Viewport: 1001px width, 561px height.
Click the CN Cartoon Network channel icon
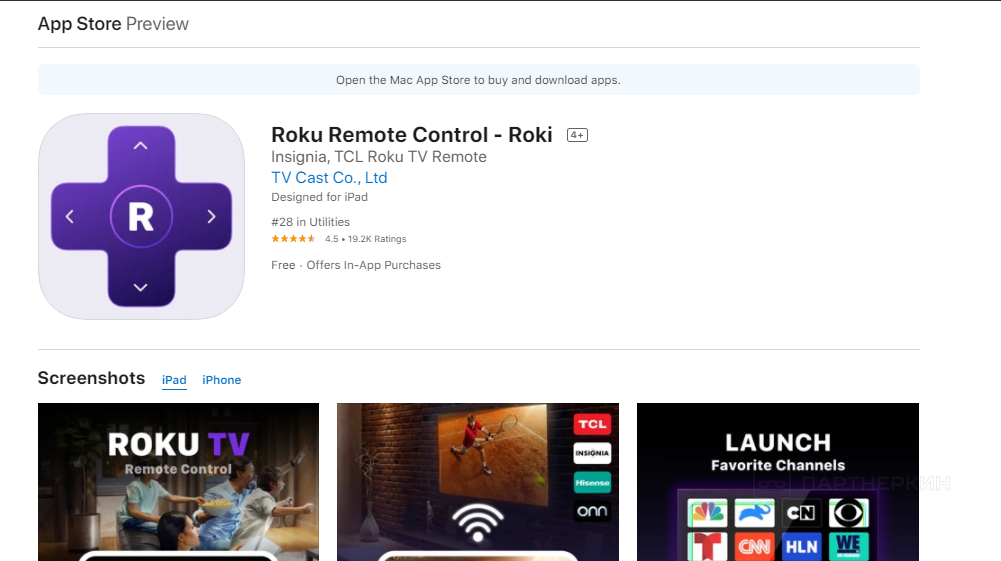pyautogui.click(x=801, y=512)
